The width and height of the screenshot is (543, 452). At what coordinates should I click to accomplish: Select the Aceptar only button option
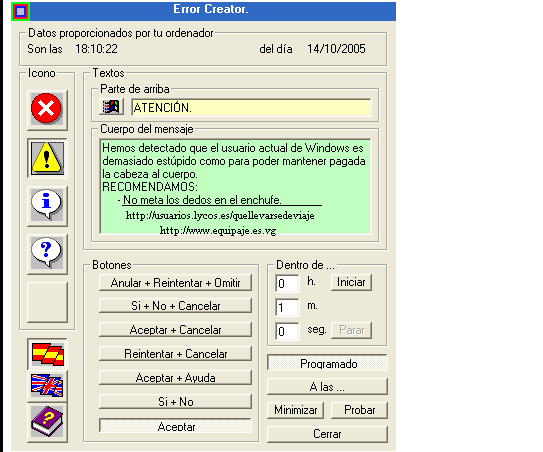coord(175,425)
